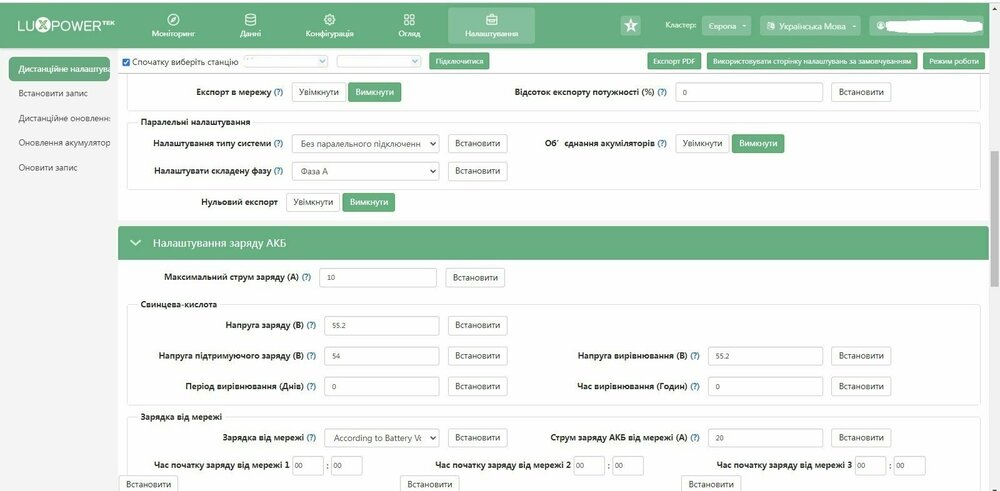The height and width of the screenshot is (491, 1000).
Task: Click Встановити for Налаштування типу системи
Action: [478, 143]
